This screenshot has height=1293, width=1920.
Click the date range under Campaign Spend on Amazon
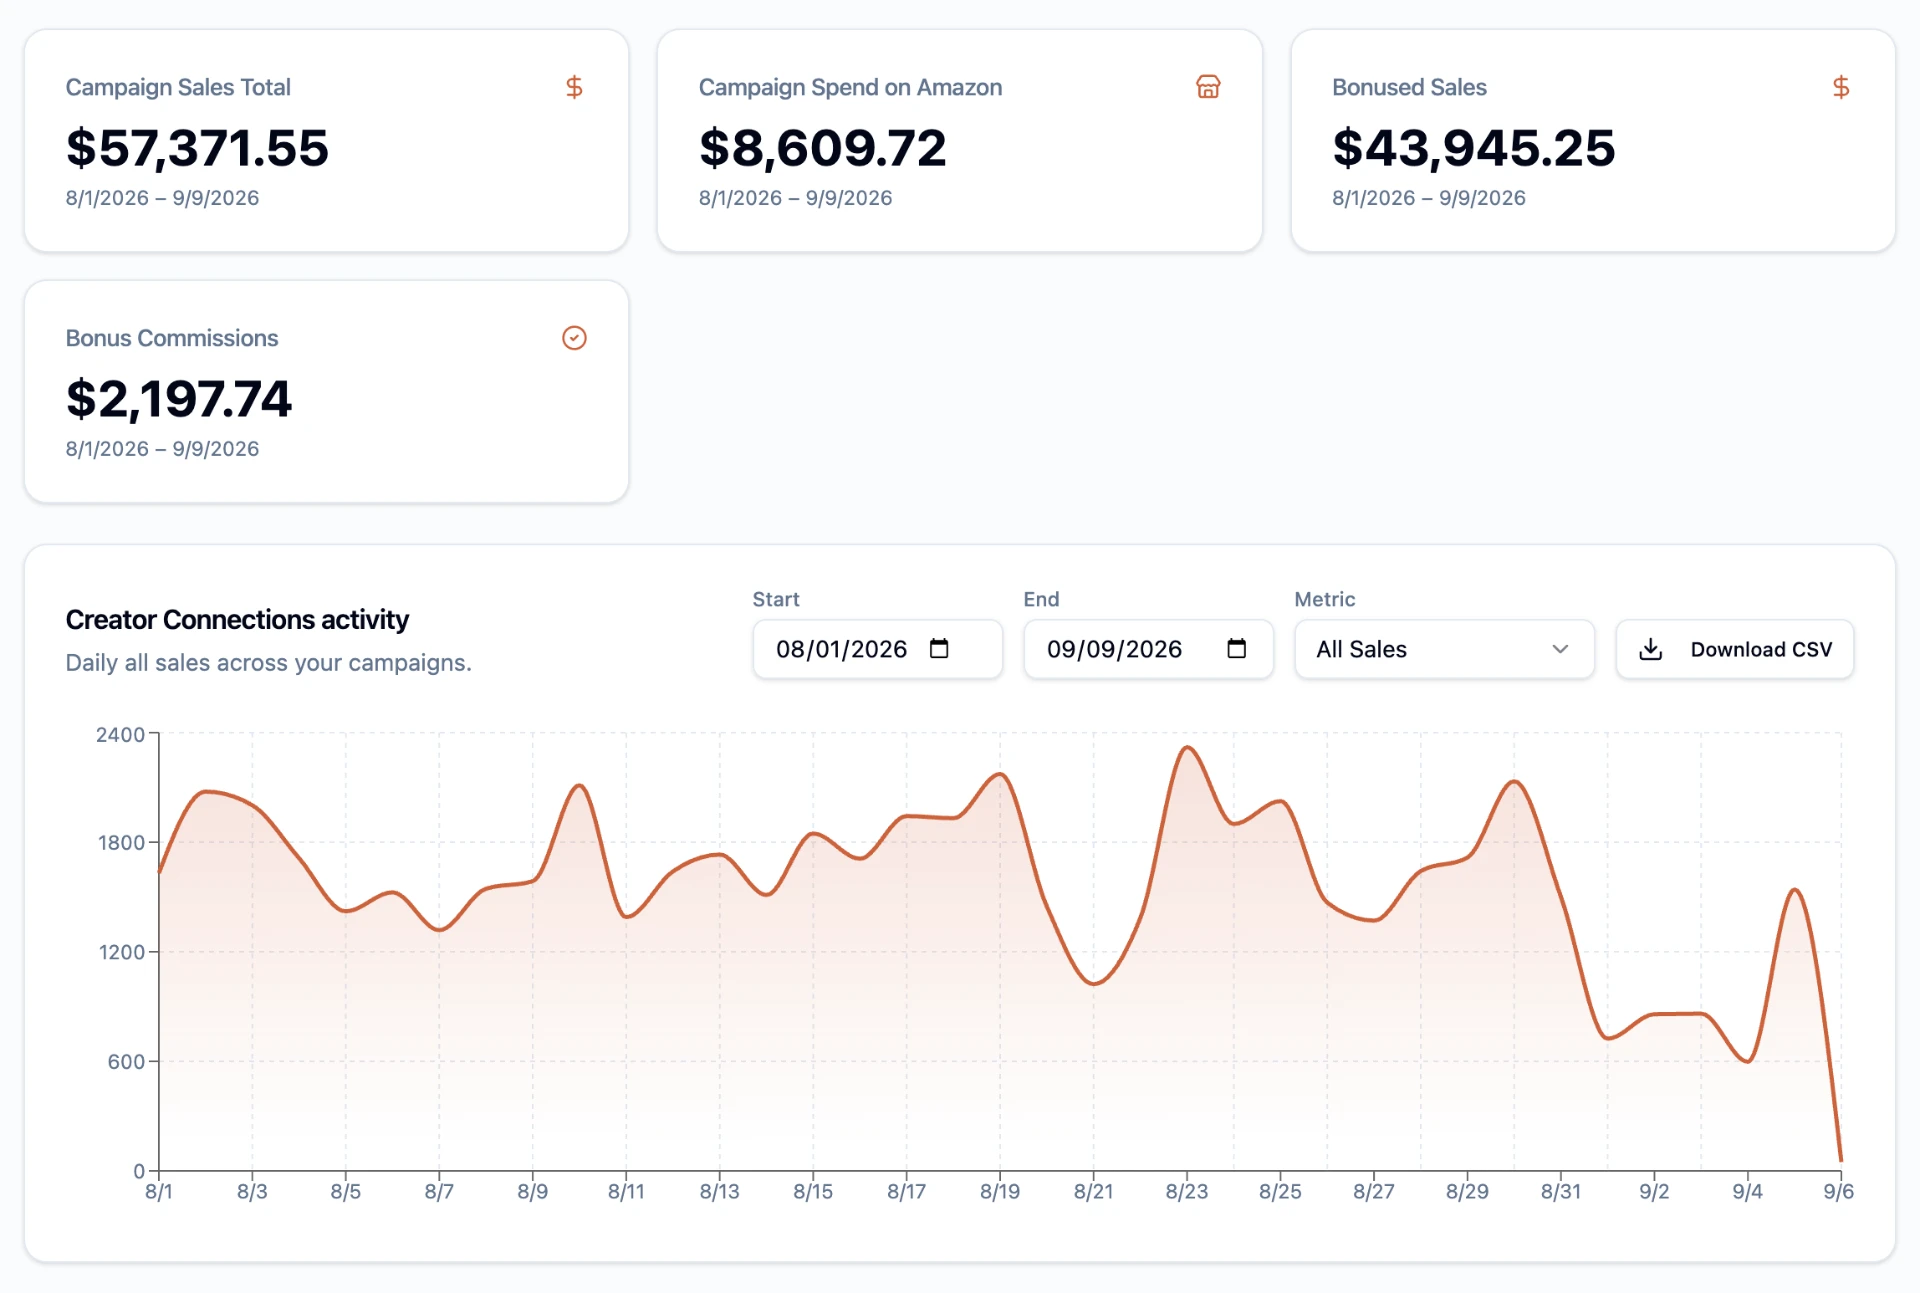pyautogui.click(x=795, y=198)
